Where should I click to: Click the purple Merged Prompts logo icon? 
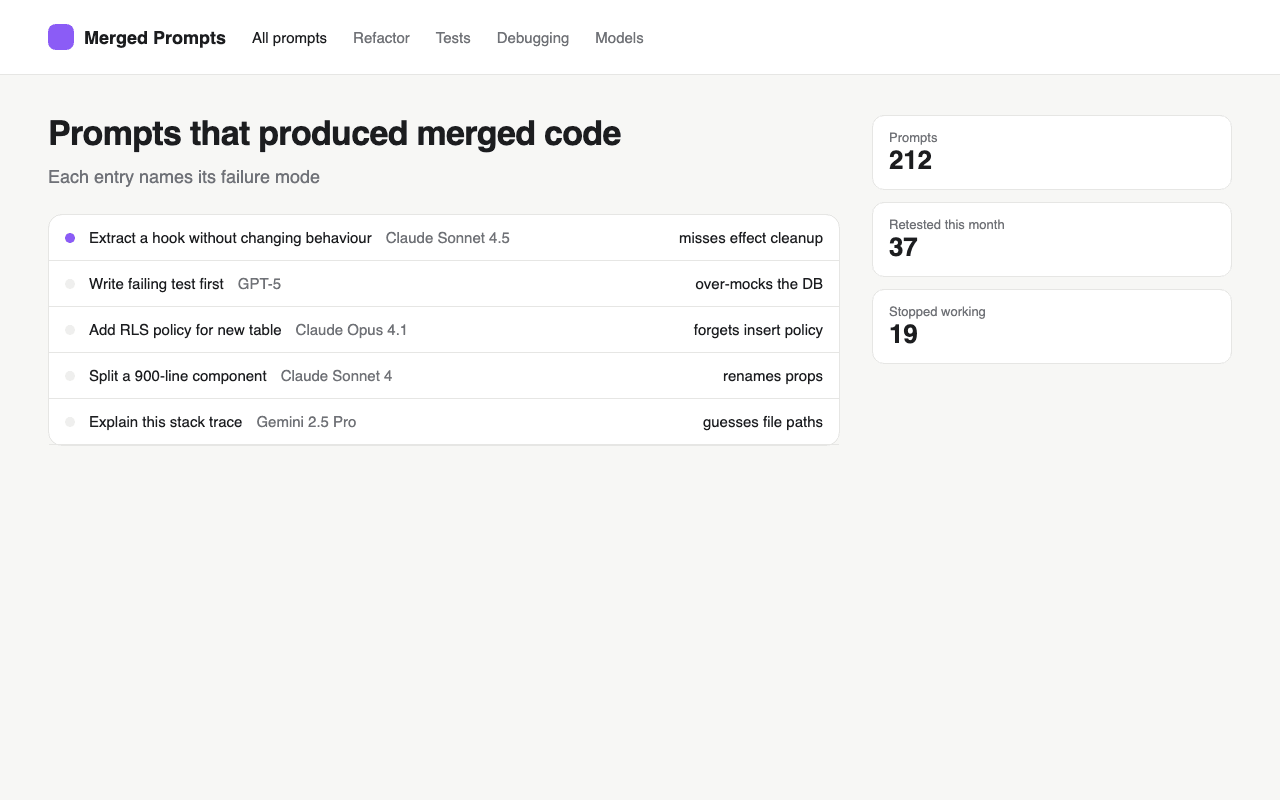[x=61, y=37]
